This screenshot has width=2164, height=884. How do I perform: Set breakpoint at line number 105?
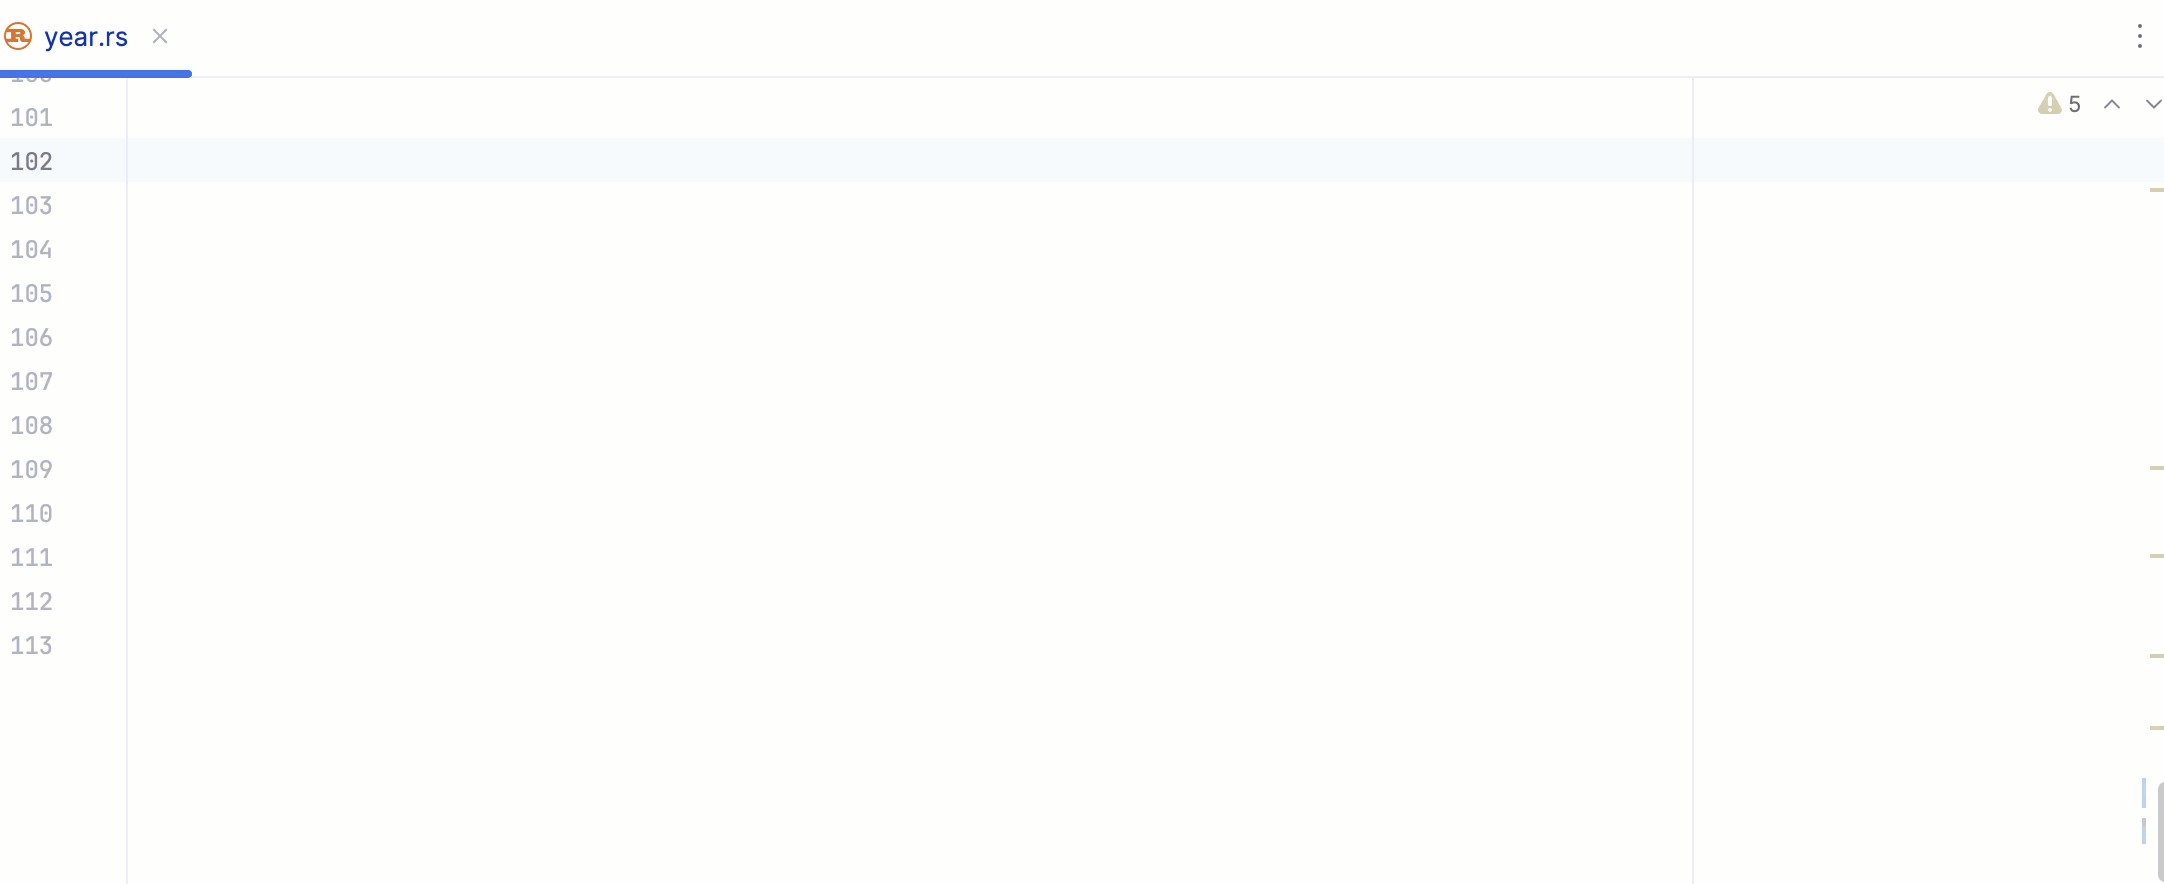(31, 294)
